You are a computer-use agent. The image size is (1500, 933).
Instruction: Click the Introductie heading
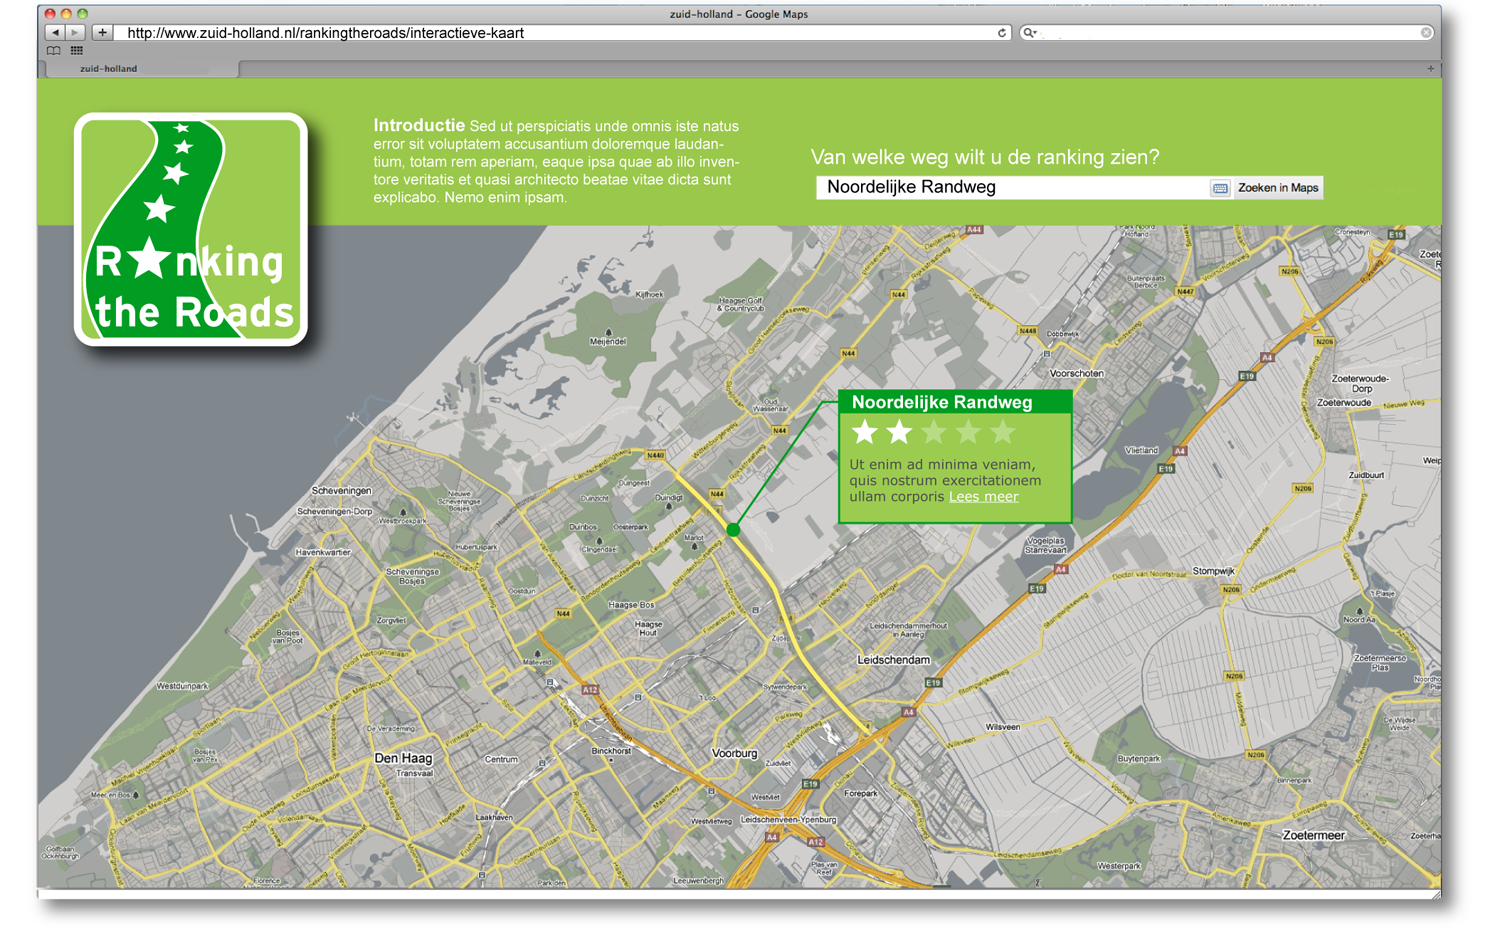pos(419,126)
